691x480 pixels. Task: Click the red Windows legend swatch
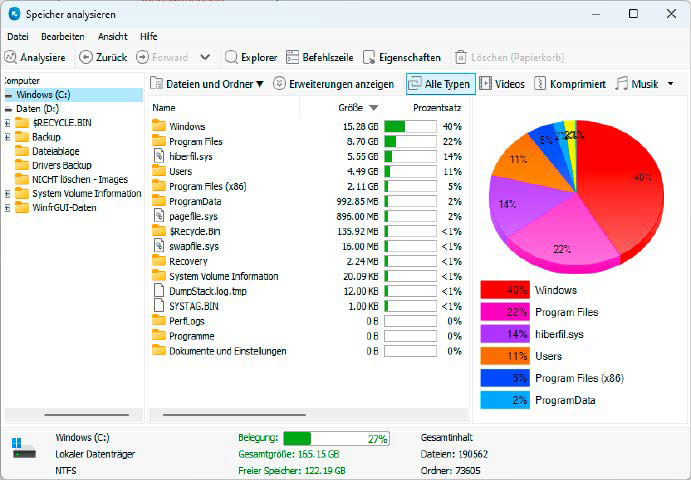pyautogui.click(x=505, y=290)
